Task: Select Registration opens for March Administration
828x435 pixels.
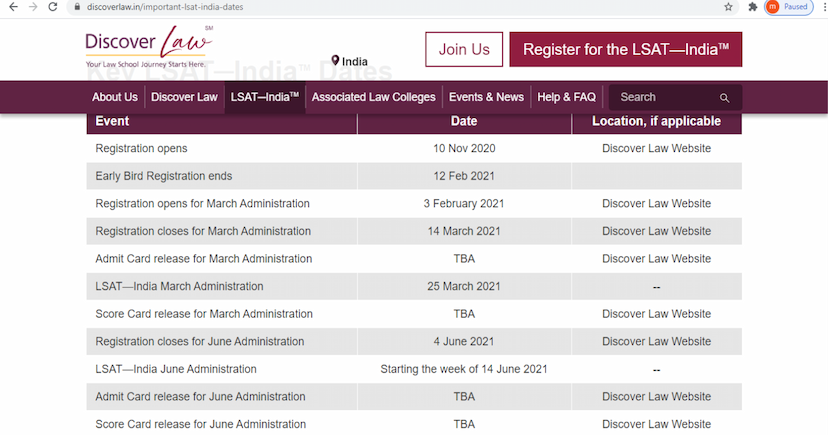Action: click(x=202, y=203)
